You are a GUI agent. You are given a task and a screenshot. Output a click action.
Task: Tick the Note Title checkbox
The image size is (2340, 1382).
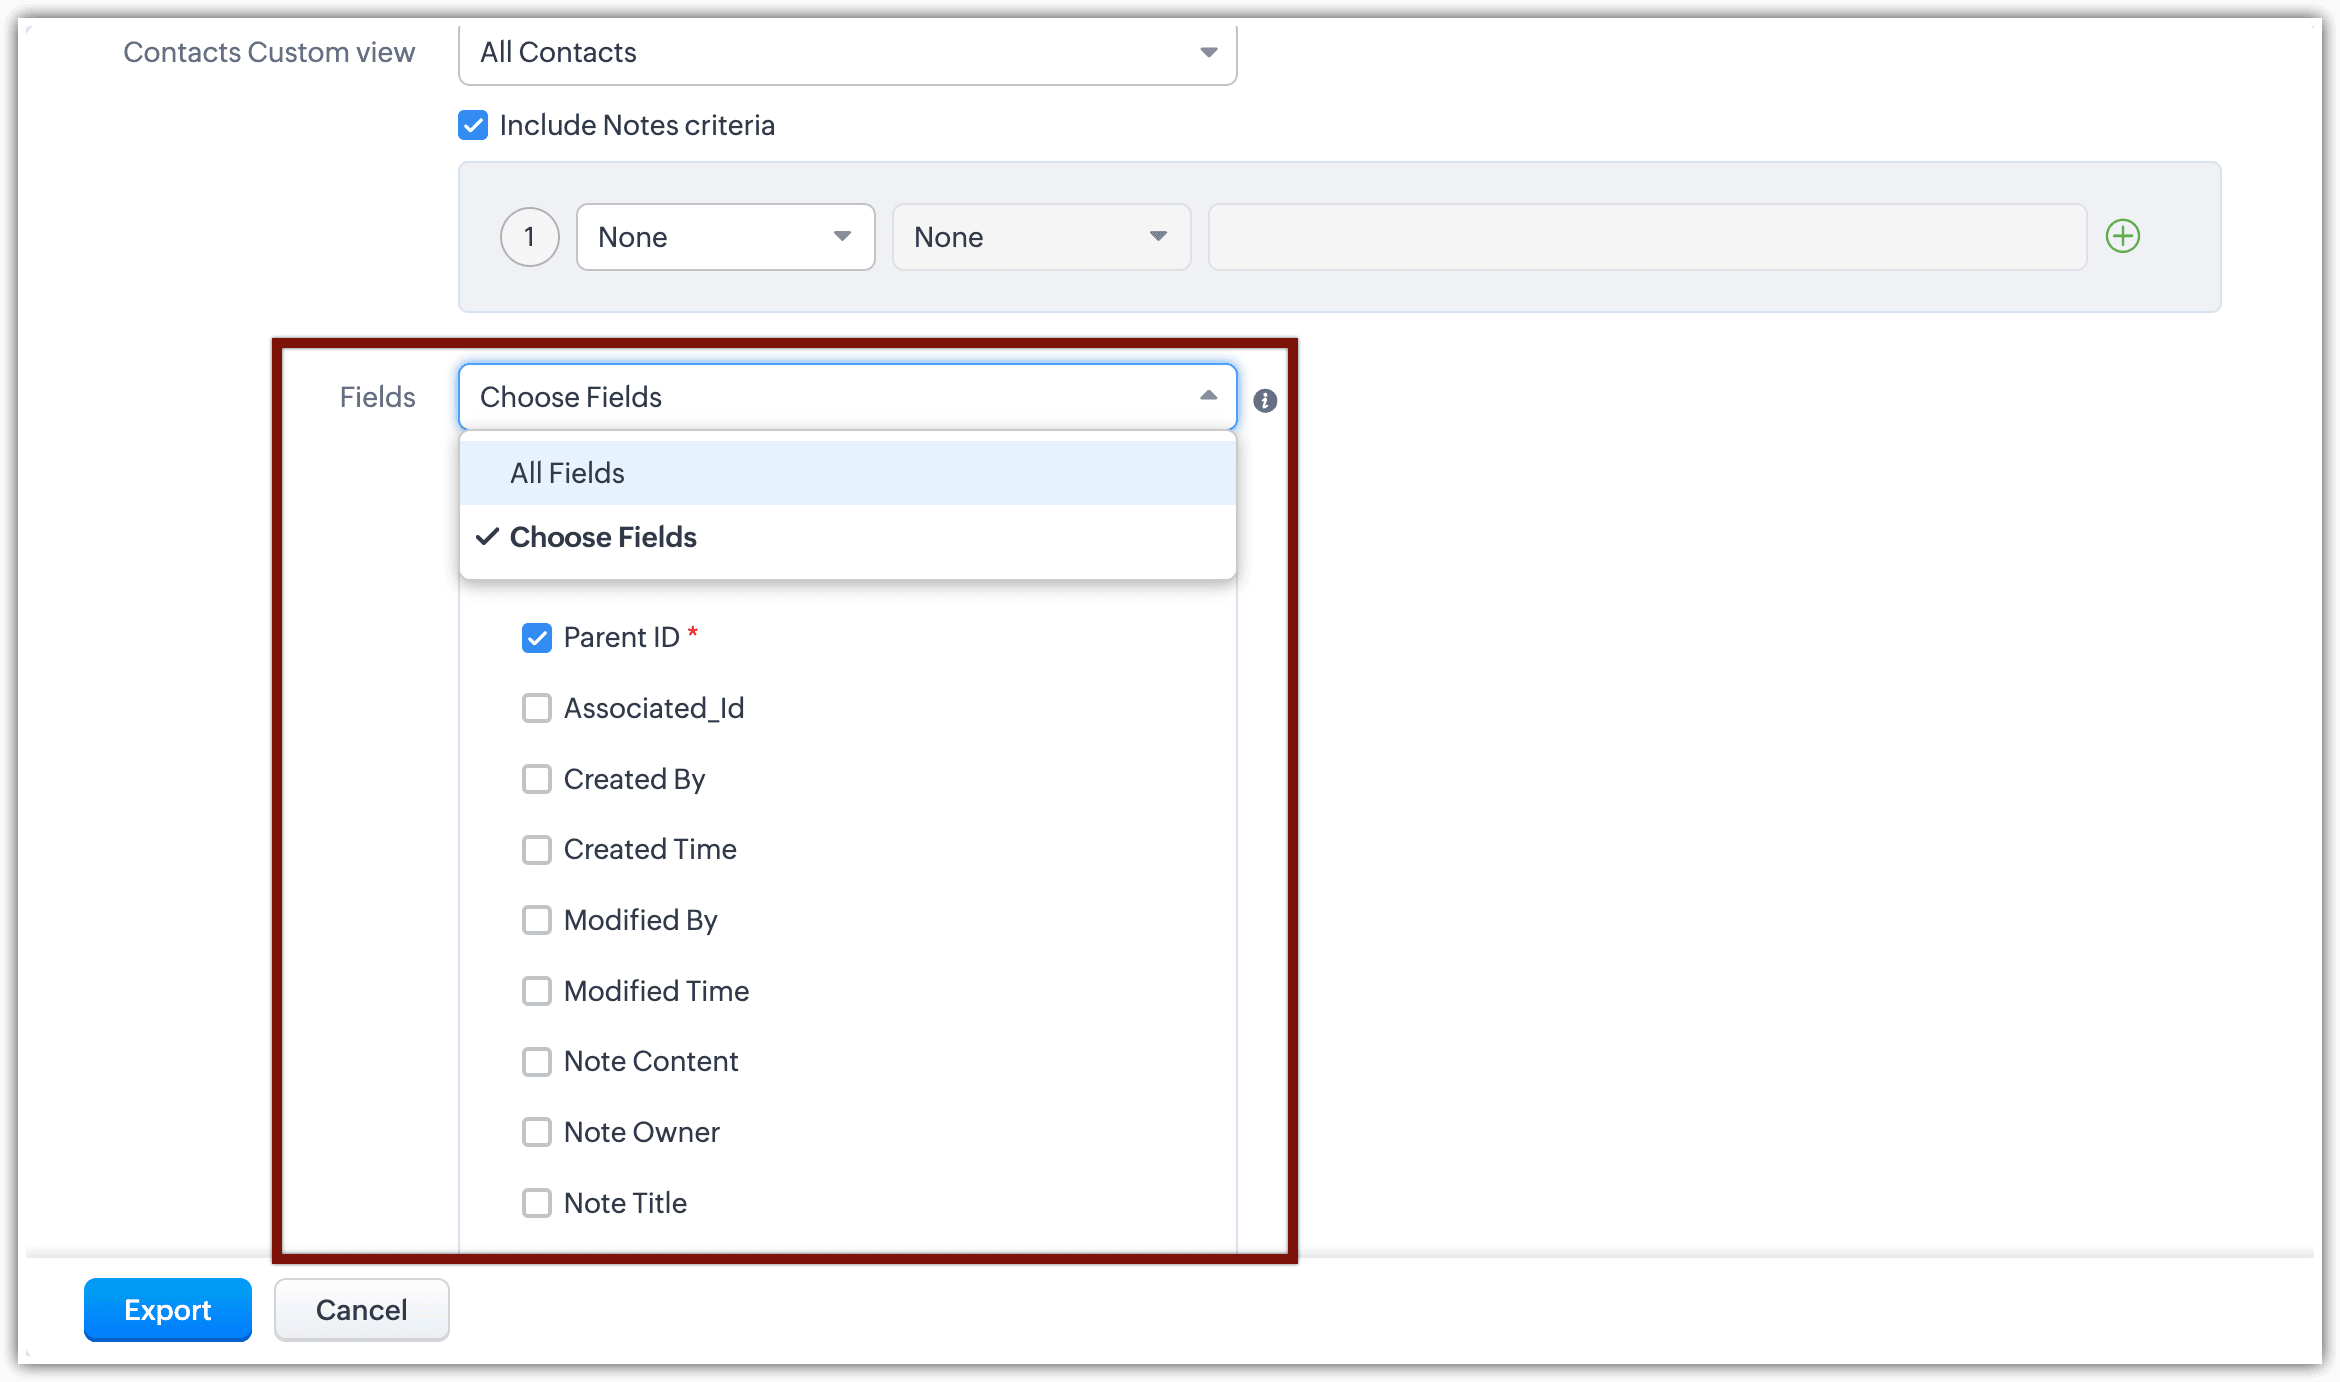click(537, 1203)
